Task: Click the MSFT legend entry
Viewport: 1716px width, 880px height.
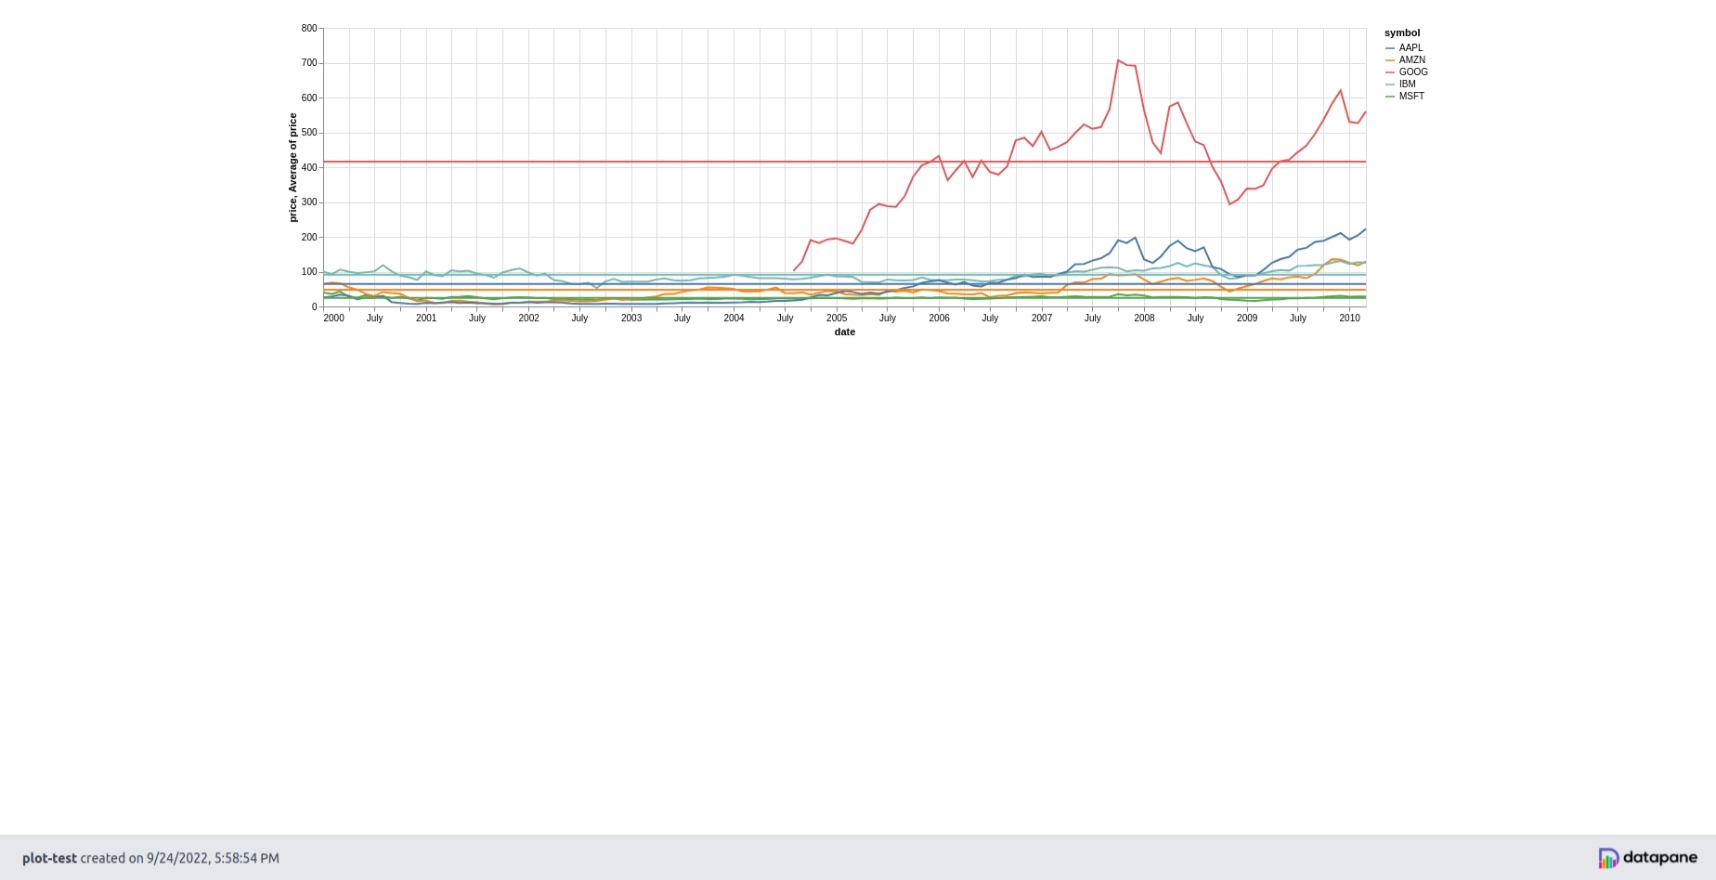Action: (x=1405, y=96)
